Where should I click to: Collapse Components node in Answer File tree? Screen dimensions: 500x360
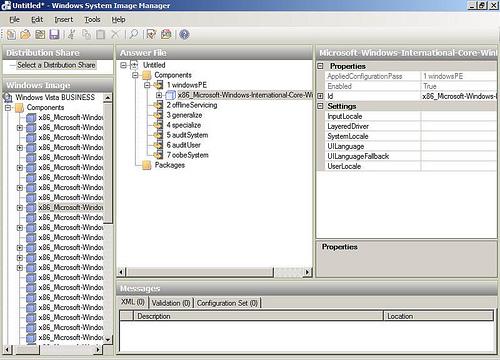(135, 75)
